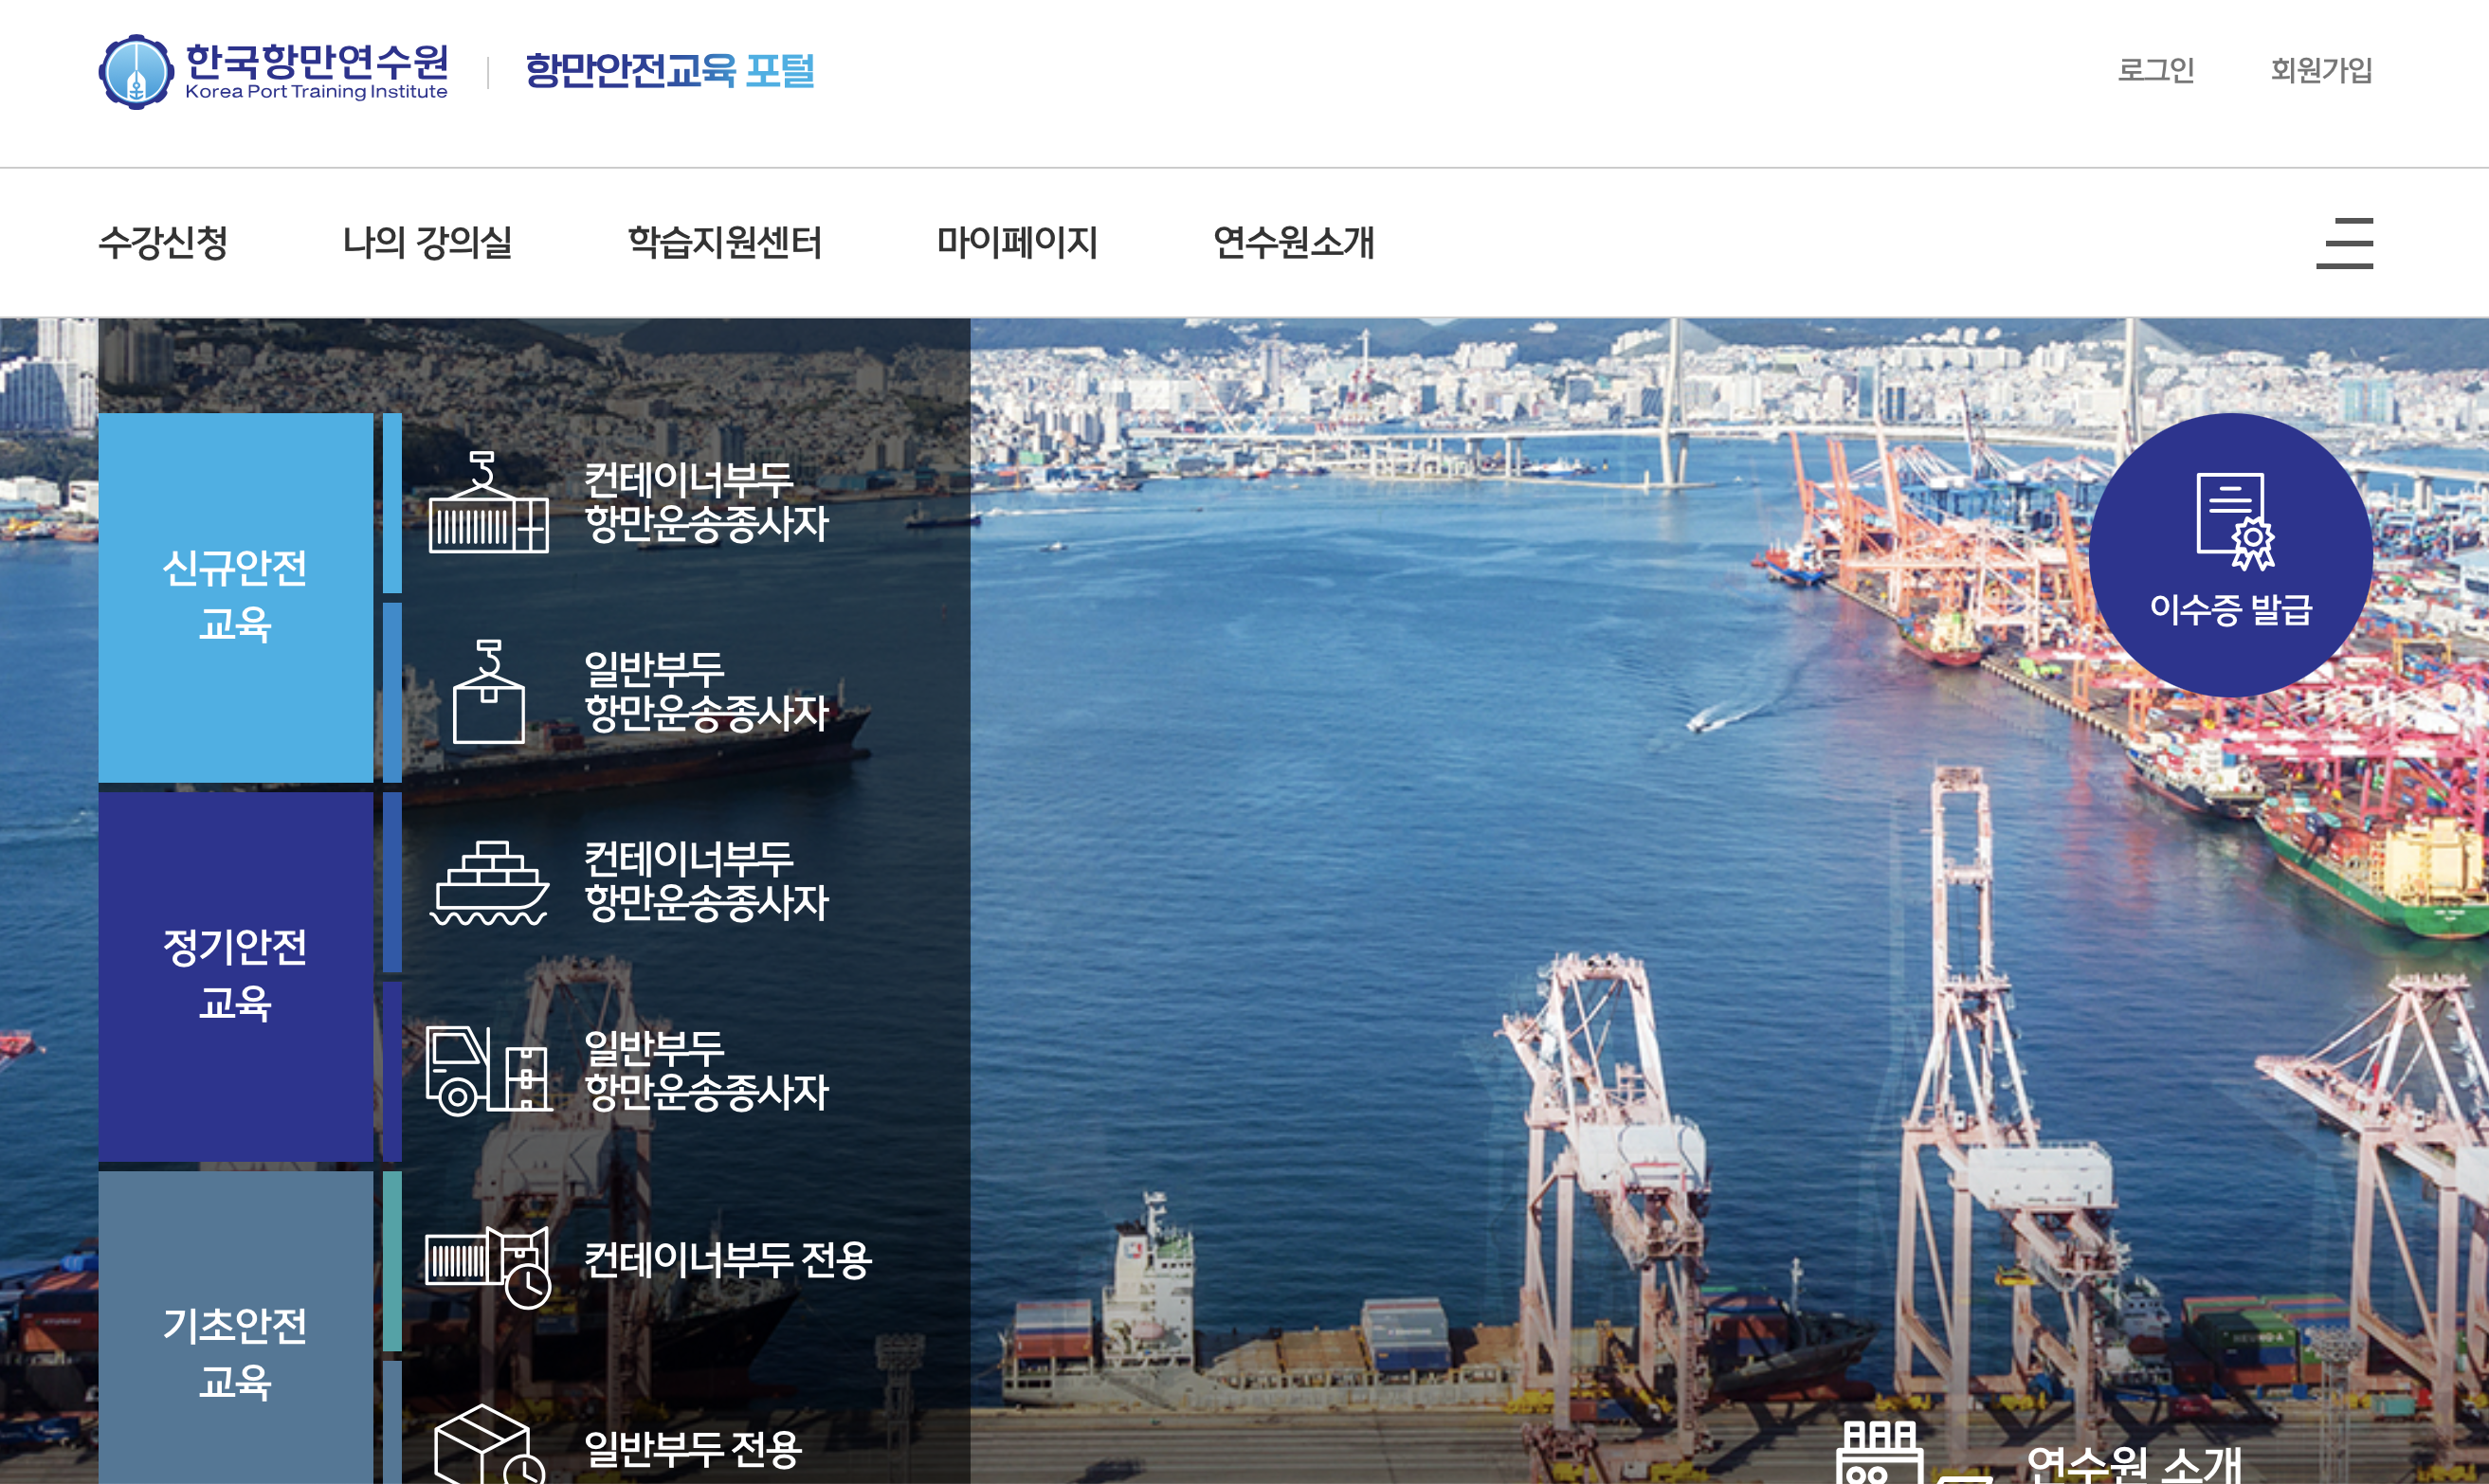2489x1484 pixels.
Task: Click the Korea Port Training Institute logo
Action: tap(273, 72)
